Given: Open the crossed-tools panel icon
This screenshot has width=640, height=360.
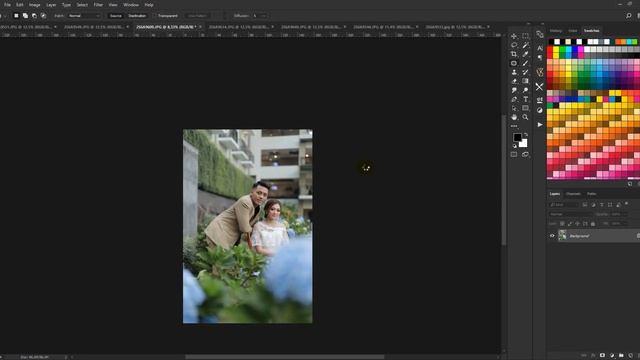Looking at the screenshot, I should [x=540, y=87].
